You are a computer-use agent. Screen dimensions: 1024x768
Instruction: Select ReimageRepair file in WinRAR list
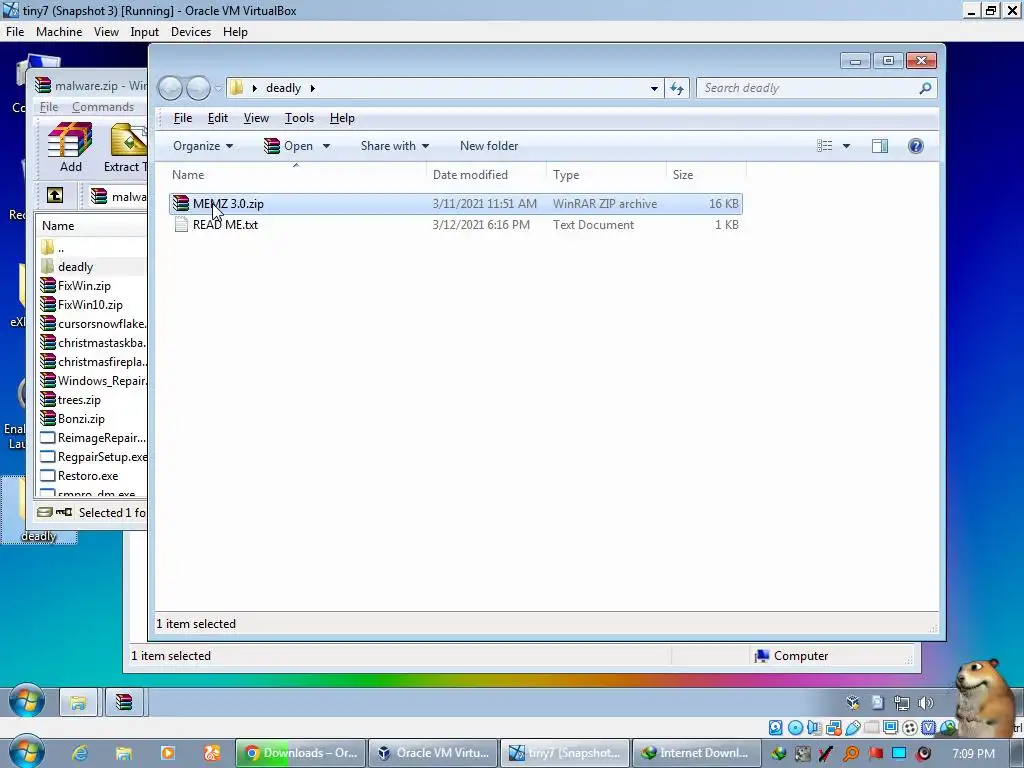point(93,438)
